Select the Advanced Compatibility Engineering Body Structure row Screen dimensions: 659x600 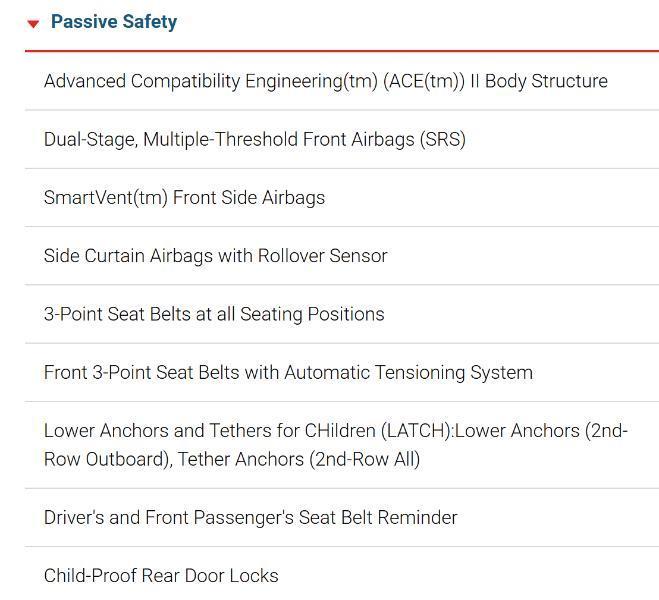325,81
